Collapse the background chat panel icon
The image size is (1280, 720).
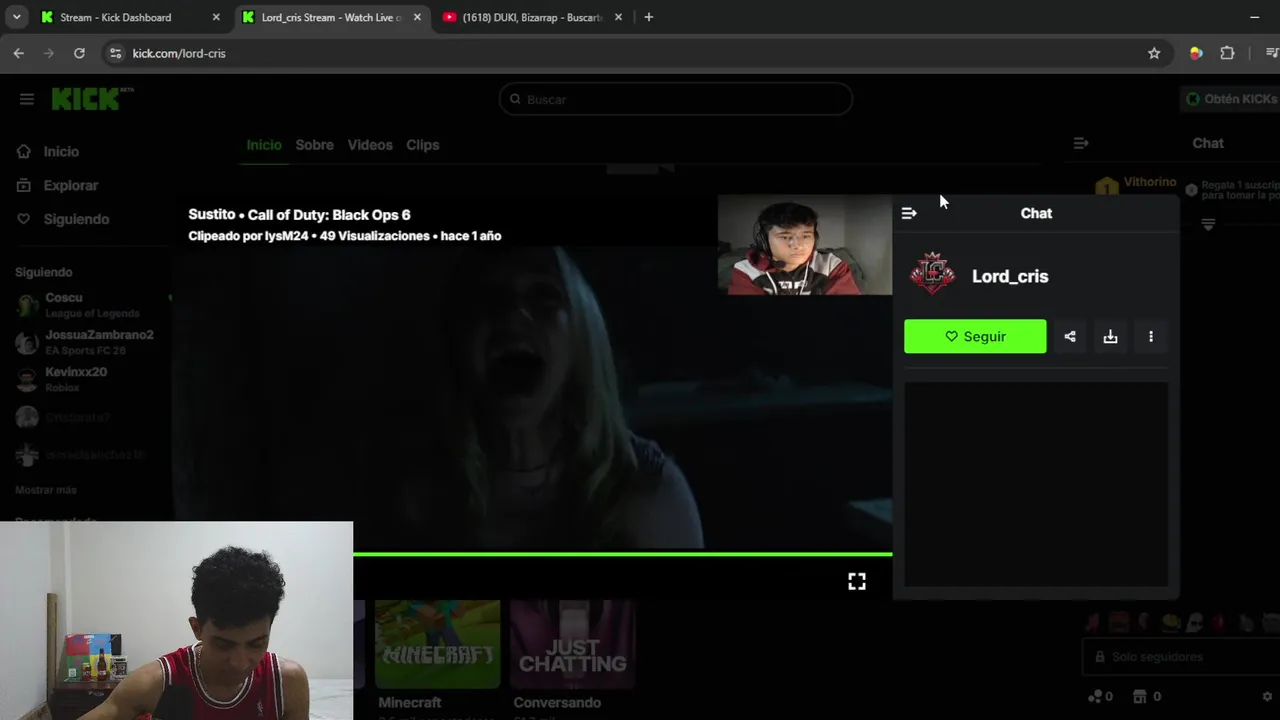(1081, 143)
